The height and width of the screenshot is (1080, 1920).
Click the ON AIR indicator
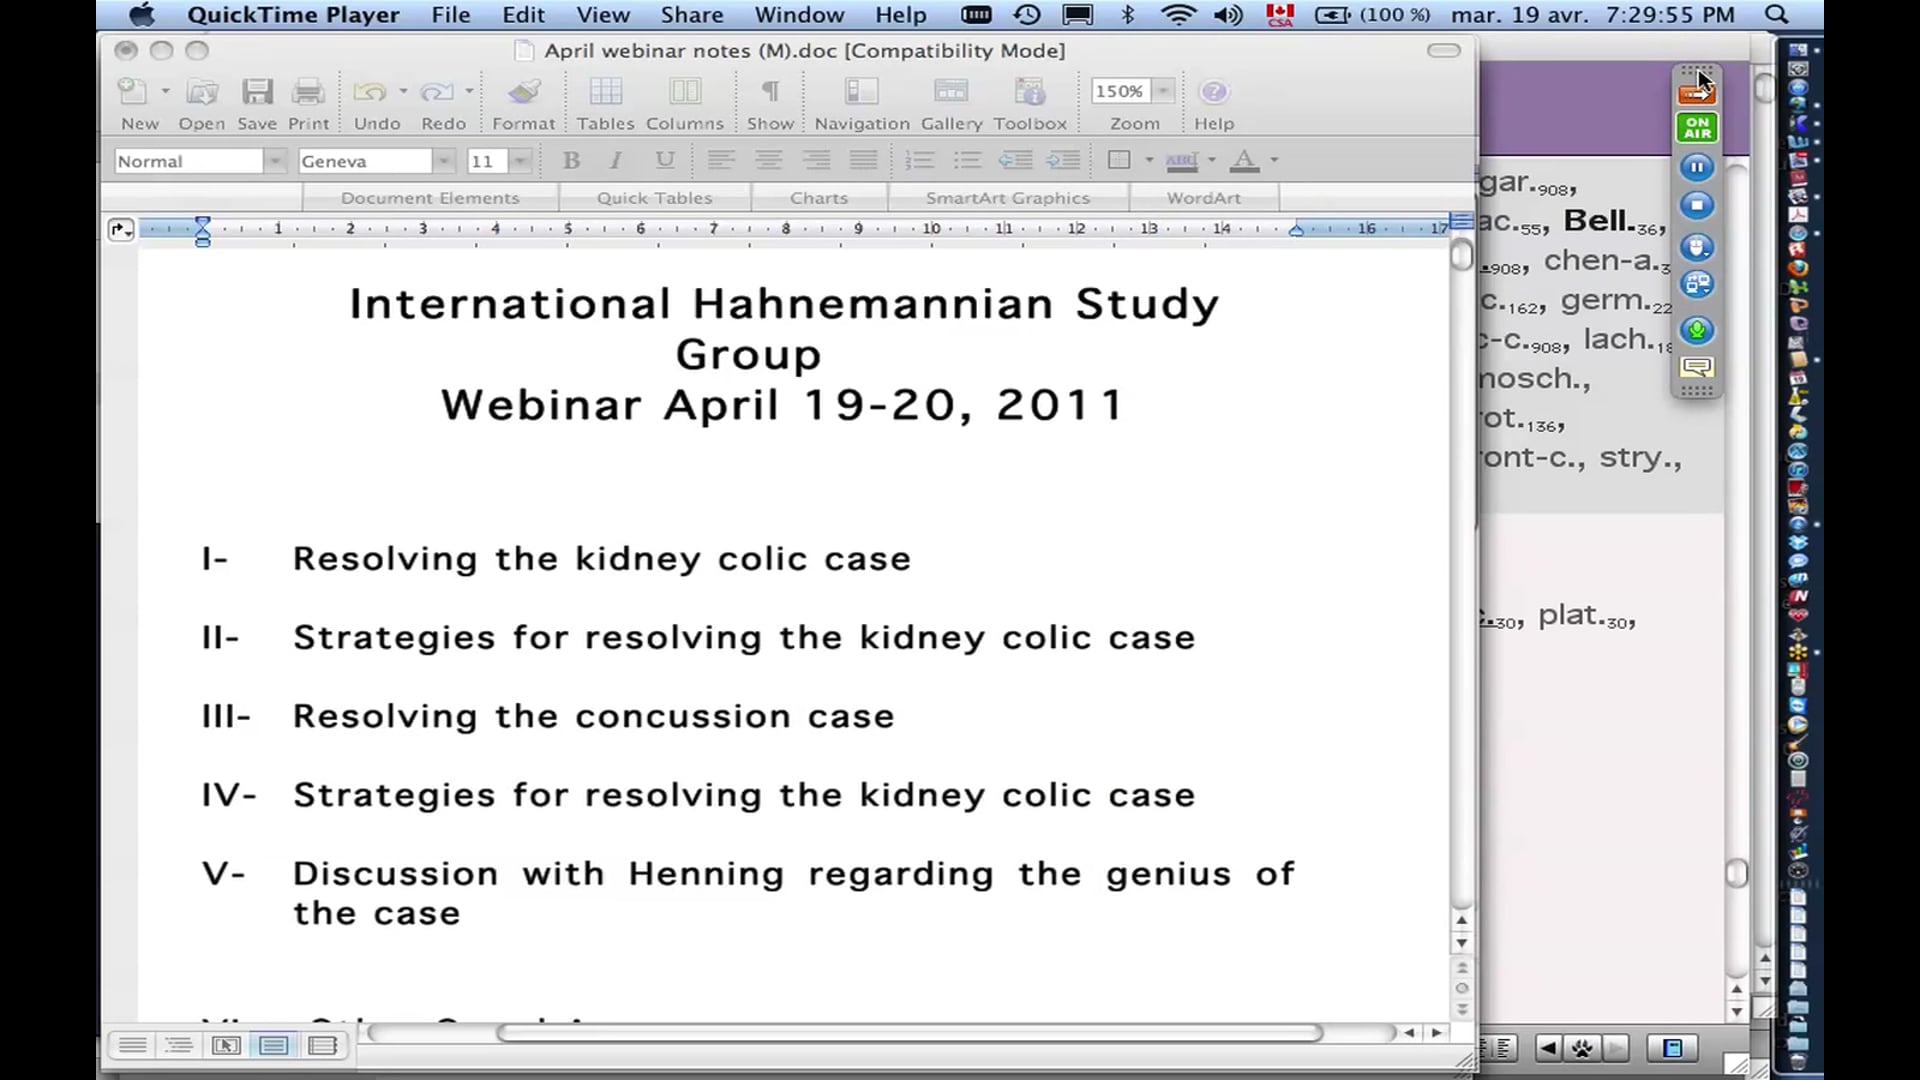[1697, 127]
